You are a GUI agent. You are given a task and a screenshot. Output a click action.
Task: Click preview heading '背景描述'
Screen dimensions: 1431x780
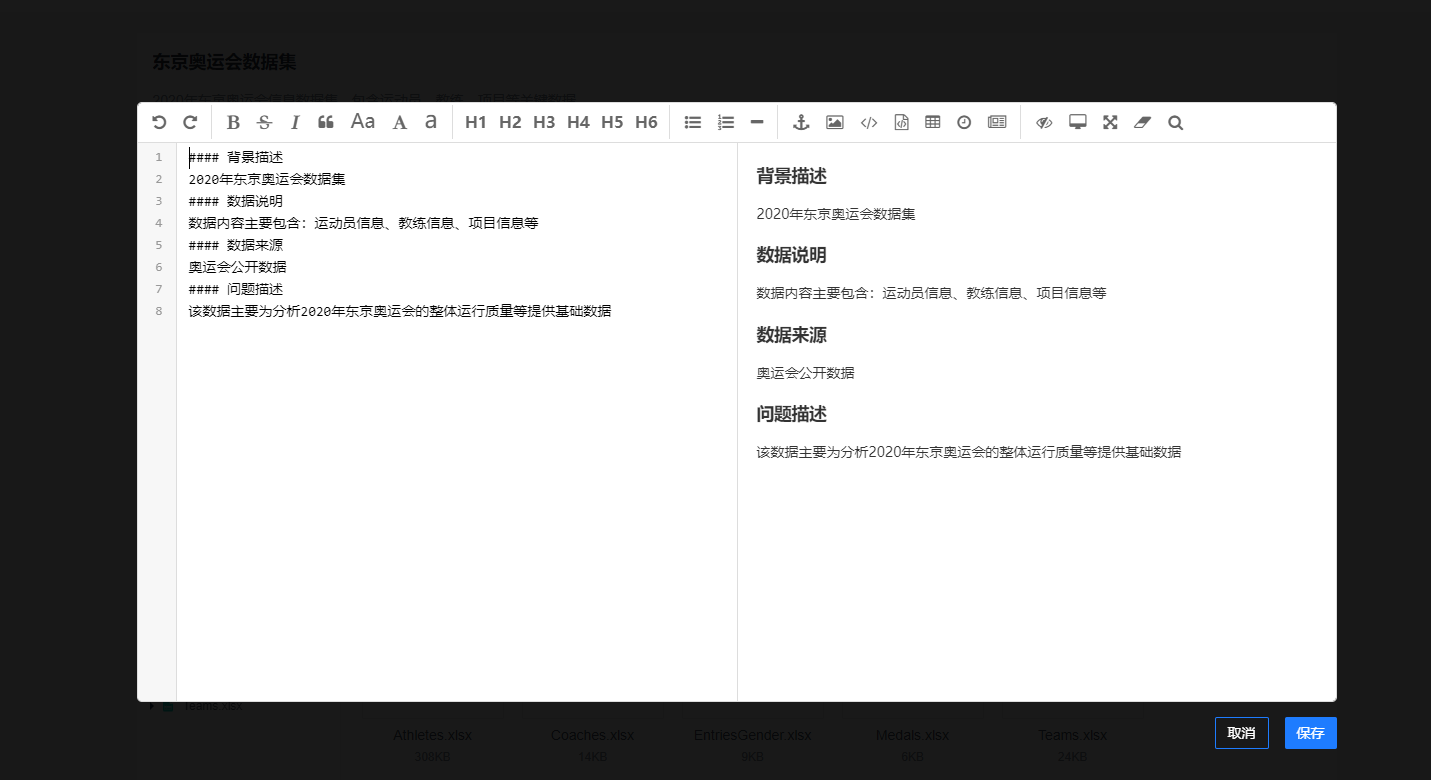[x=792, y=176]
